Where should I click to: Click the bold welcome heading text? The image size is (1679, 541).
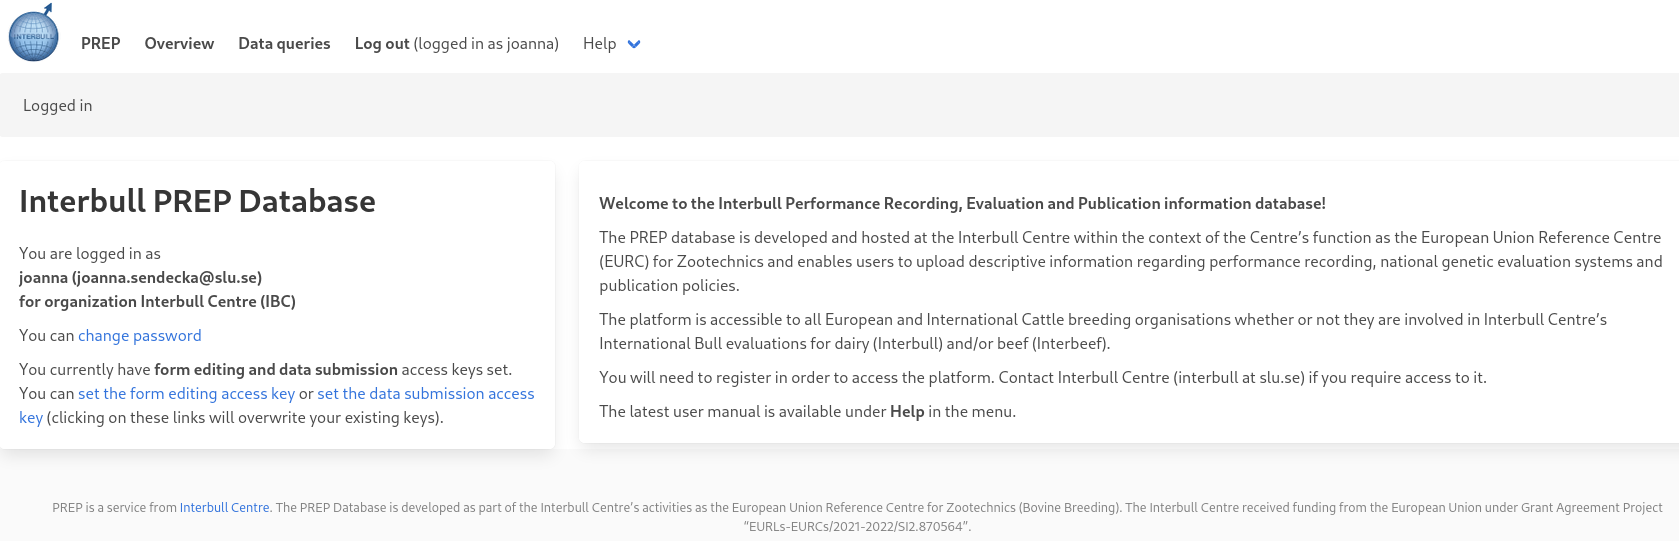(x=962, y=204)
